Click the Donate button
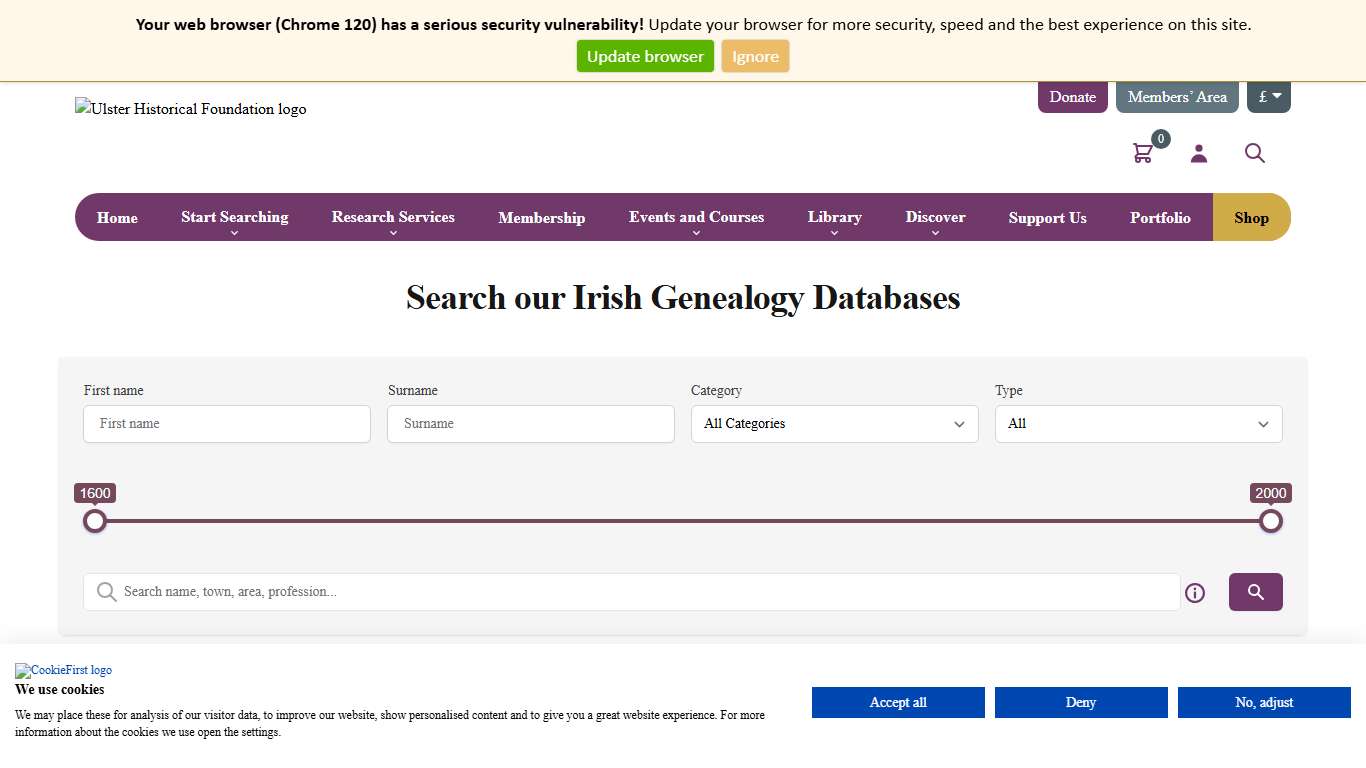The width and height of the screenshot is (1366, 768). (x=1072, y=97)
